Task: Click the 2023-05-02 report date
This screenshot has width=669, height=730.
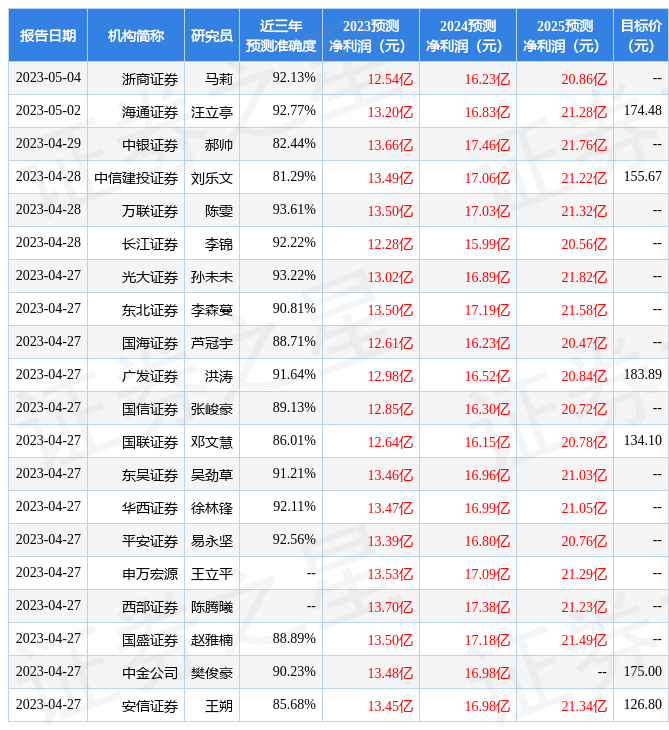Action: click(x=48, y=110)
